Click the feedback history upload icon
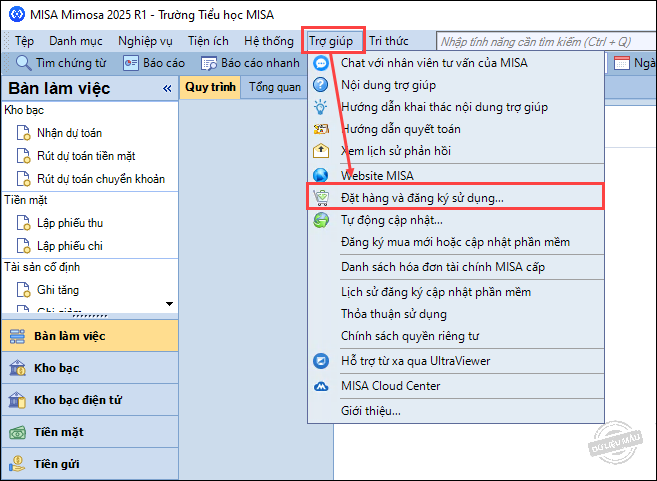 321,151
